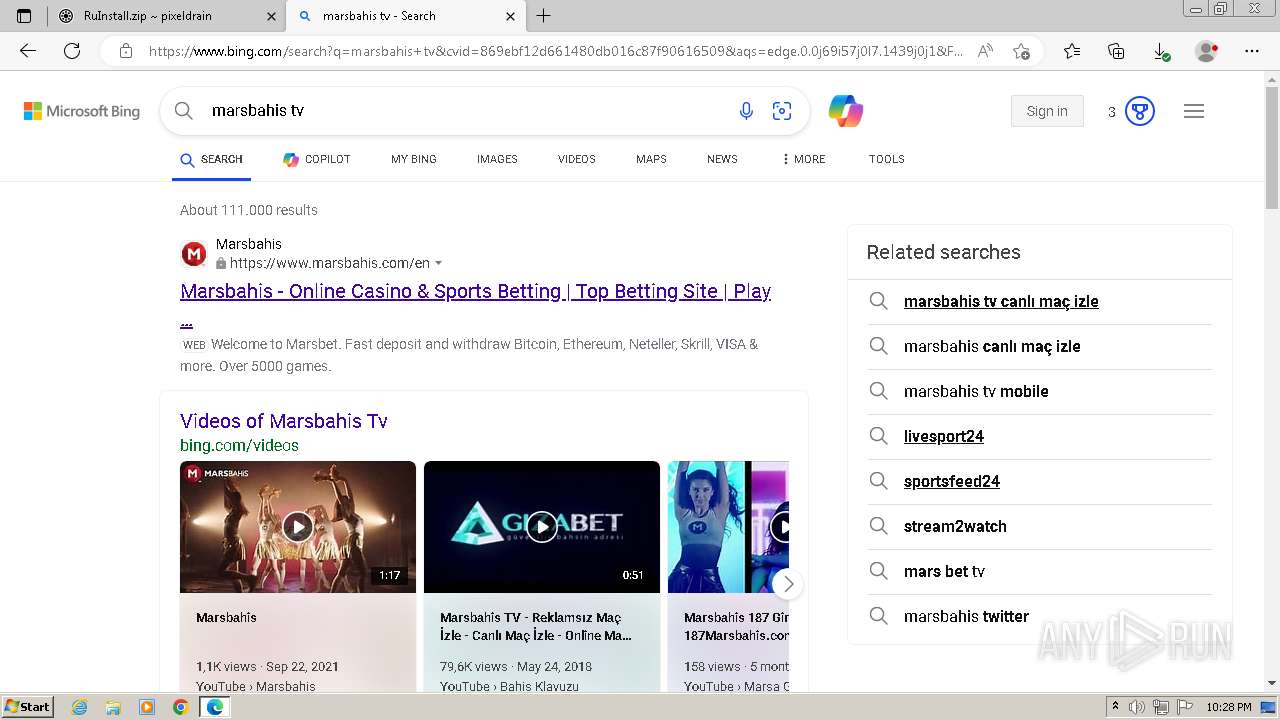Open the browser profile avatar
Image resolution: width=1280 pixels, height=720 pixels.
point(1207,51)
